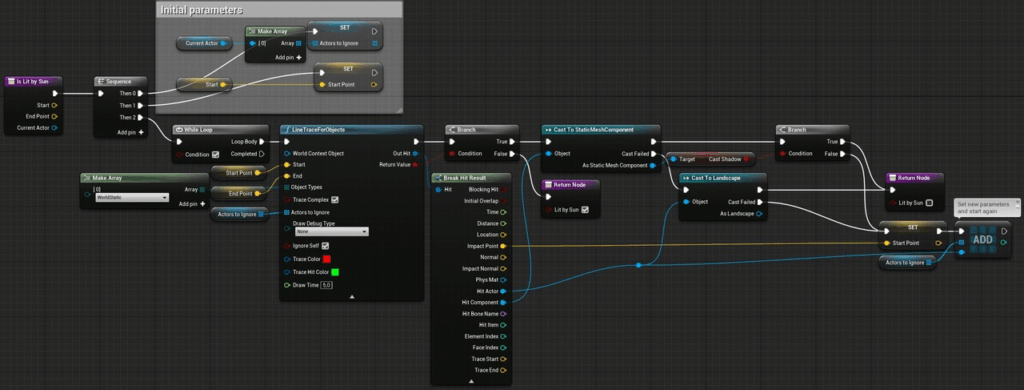Image resolution: width=1024 pixels, height=390 pixels.
Task: Open the Draw Debug Type dropdown
Action: pyautogui.click(x=331, y=231)
